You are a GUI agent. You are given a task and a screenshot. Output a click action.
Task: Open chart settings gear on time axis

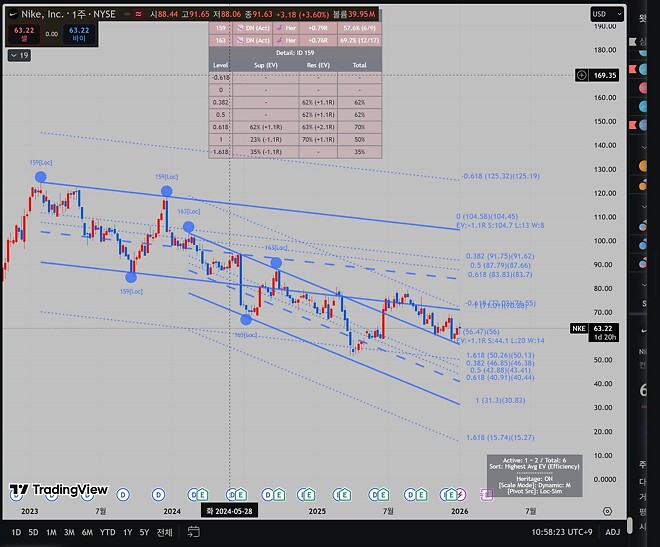pos(607,511)
